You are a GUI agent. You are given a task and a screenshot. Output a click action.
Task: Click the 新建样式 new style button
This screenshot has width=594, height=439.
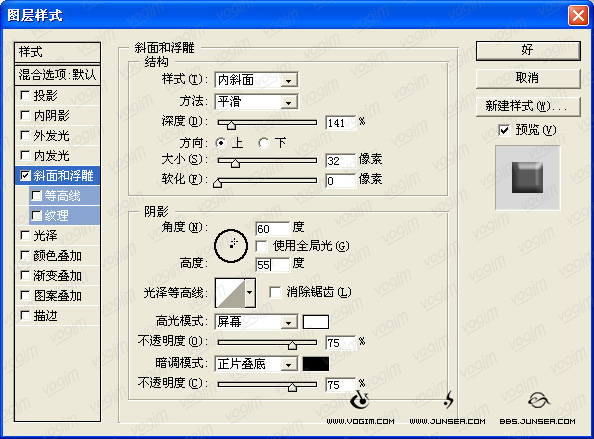[528, 106]
